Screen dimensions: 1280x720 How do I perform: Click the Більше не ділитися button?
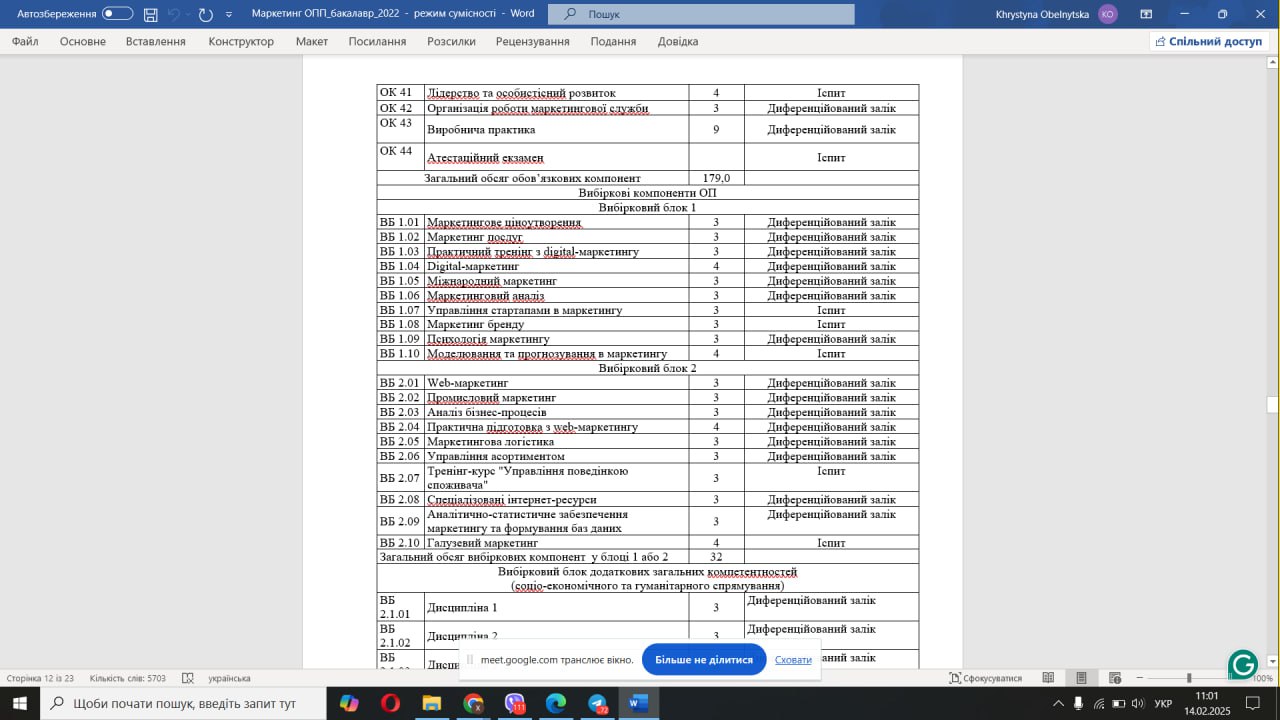pyautogui.click(x=704, y=660)
